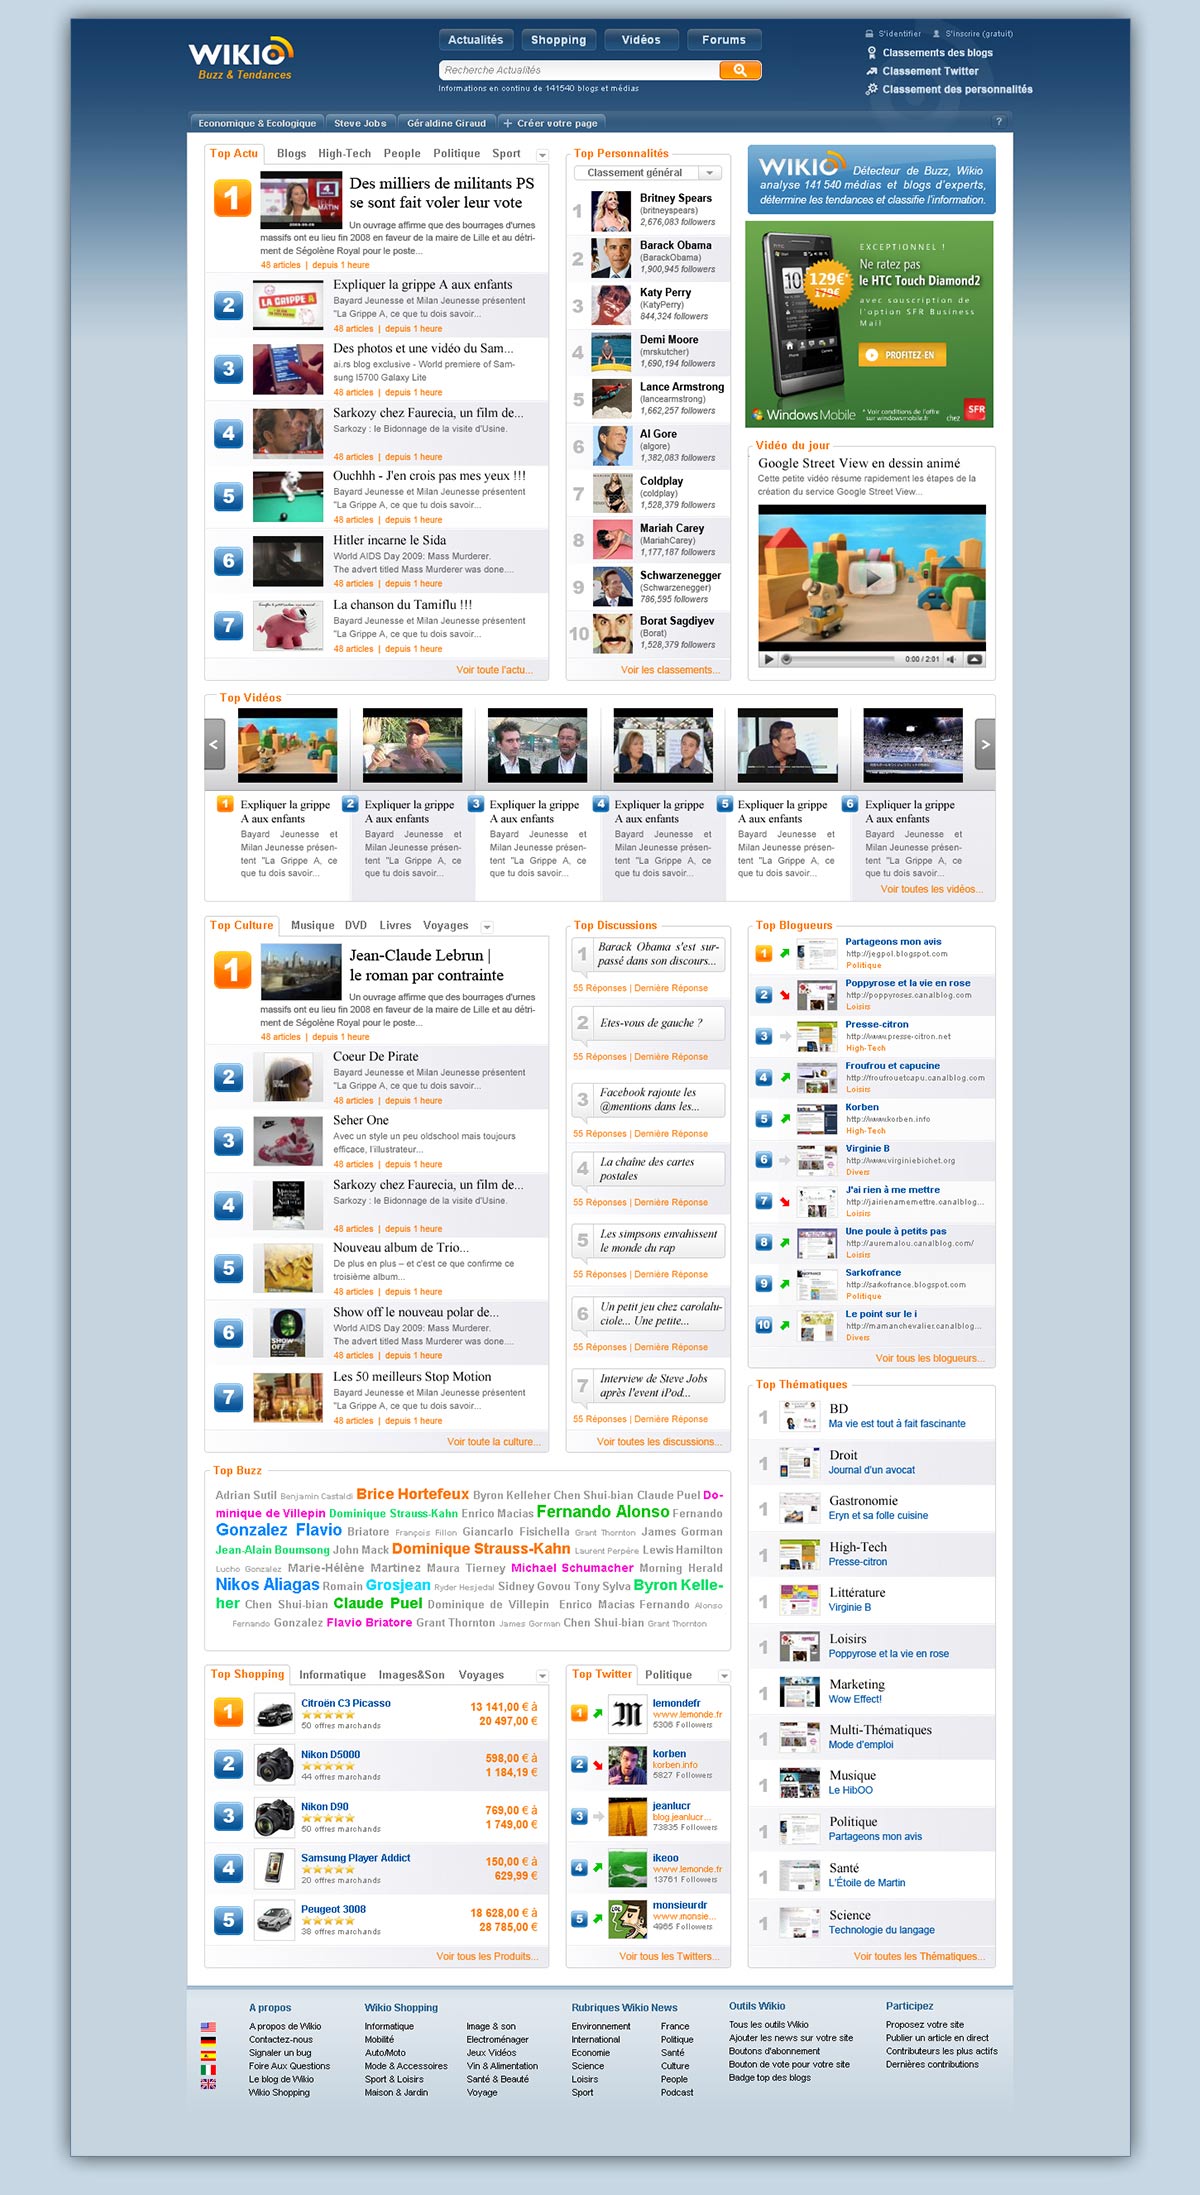
Task: Expand the dropdown arrow next to Politique in Top Twitter
Action: (x=724, y=1676)
